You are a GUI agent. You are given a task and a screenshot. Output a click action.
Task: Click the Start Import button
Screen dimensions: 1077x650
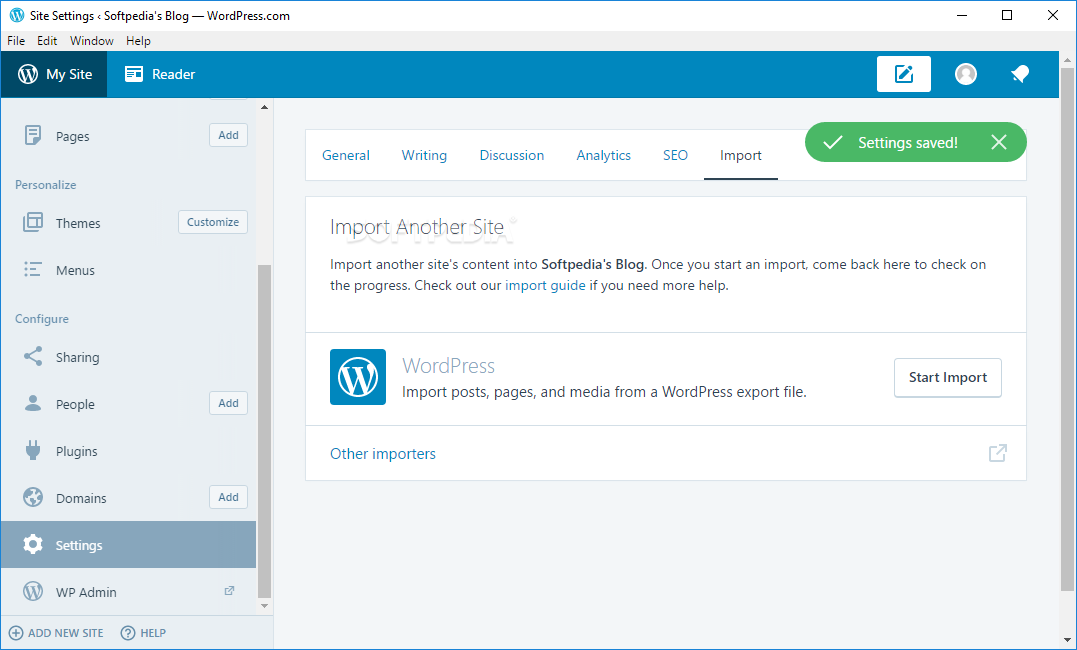click(947, 377)
